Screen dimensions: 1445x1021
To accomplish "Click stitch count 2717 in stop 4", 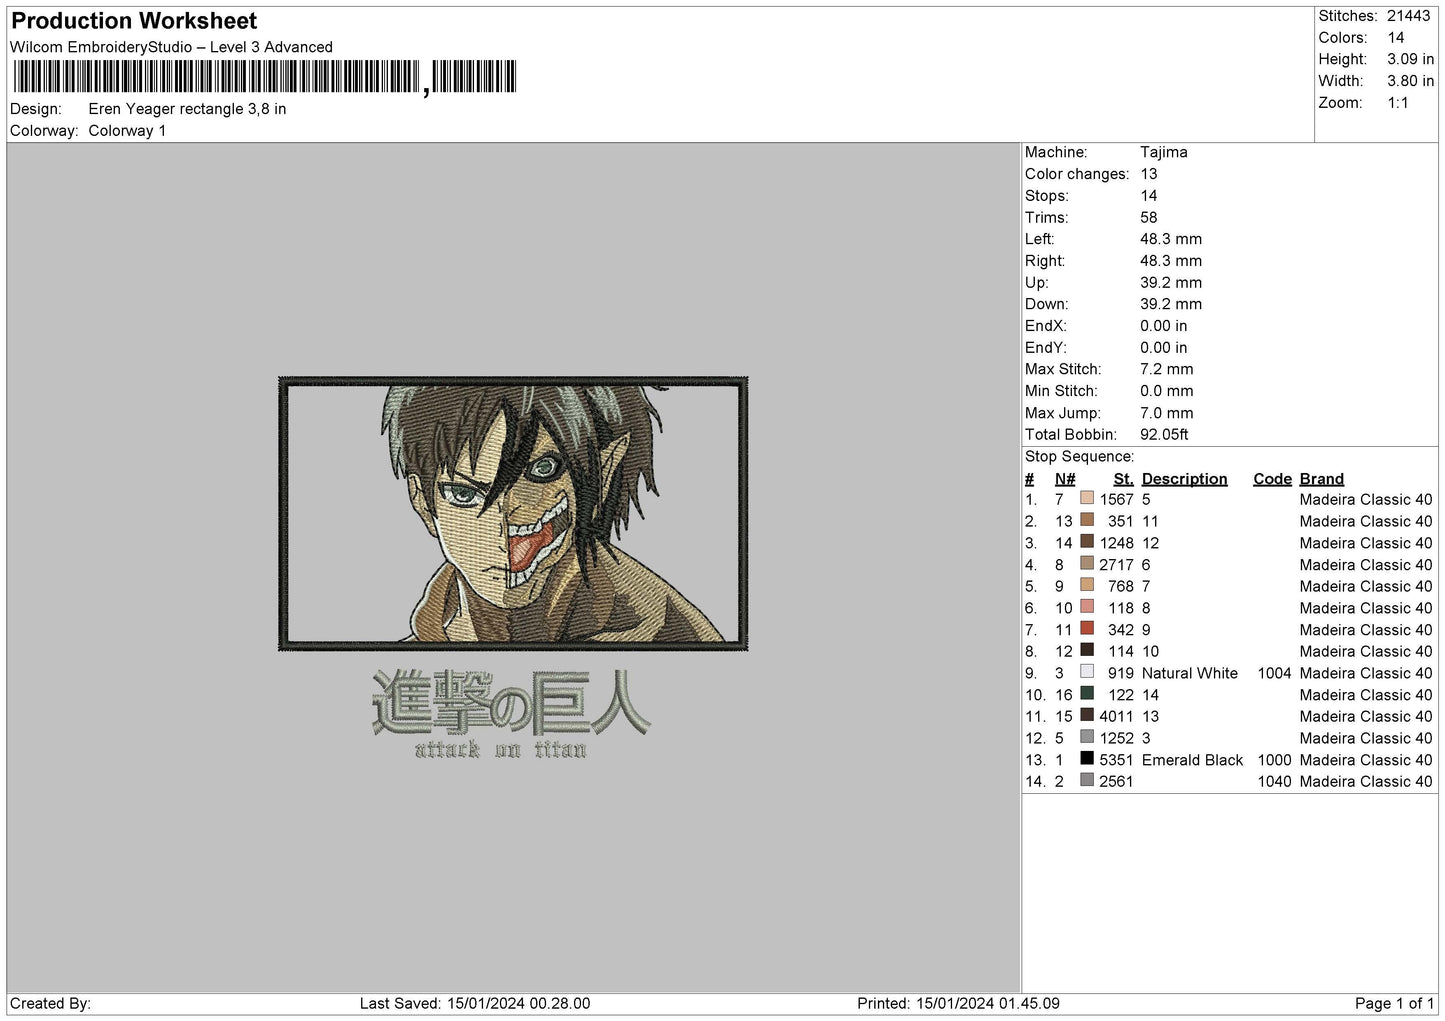I will click(1116, 565).
